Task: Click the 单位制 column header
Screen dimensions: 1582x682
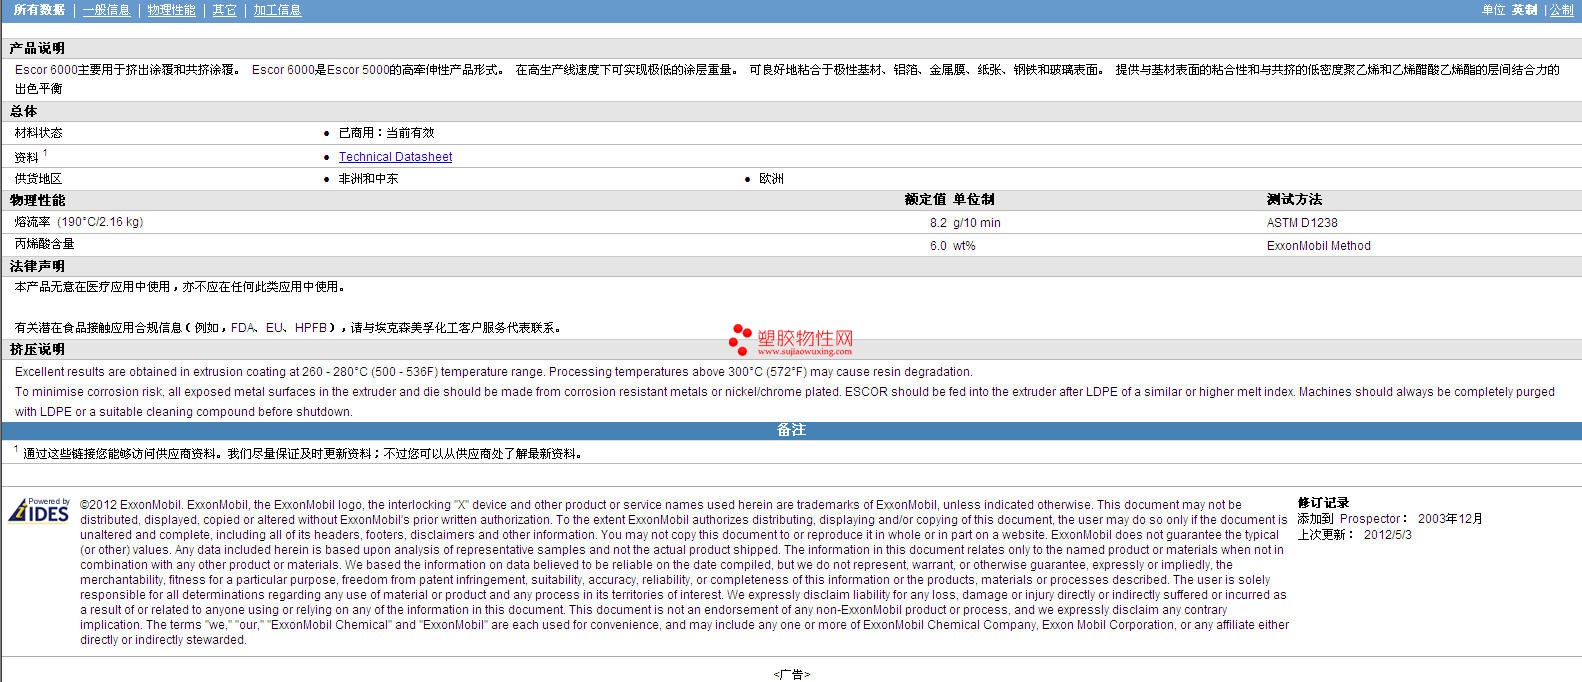Action: 973,200
